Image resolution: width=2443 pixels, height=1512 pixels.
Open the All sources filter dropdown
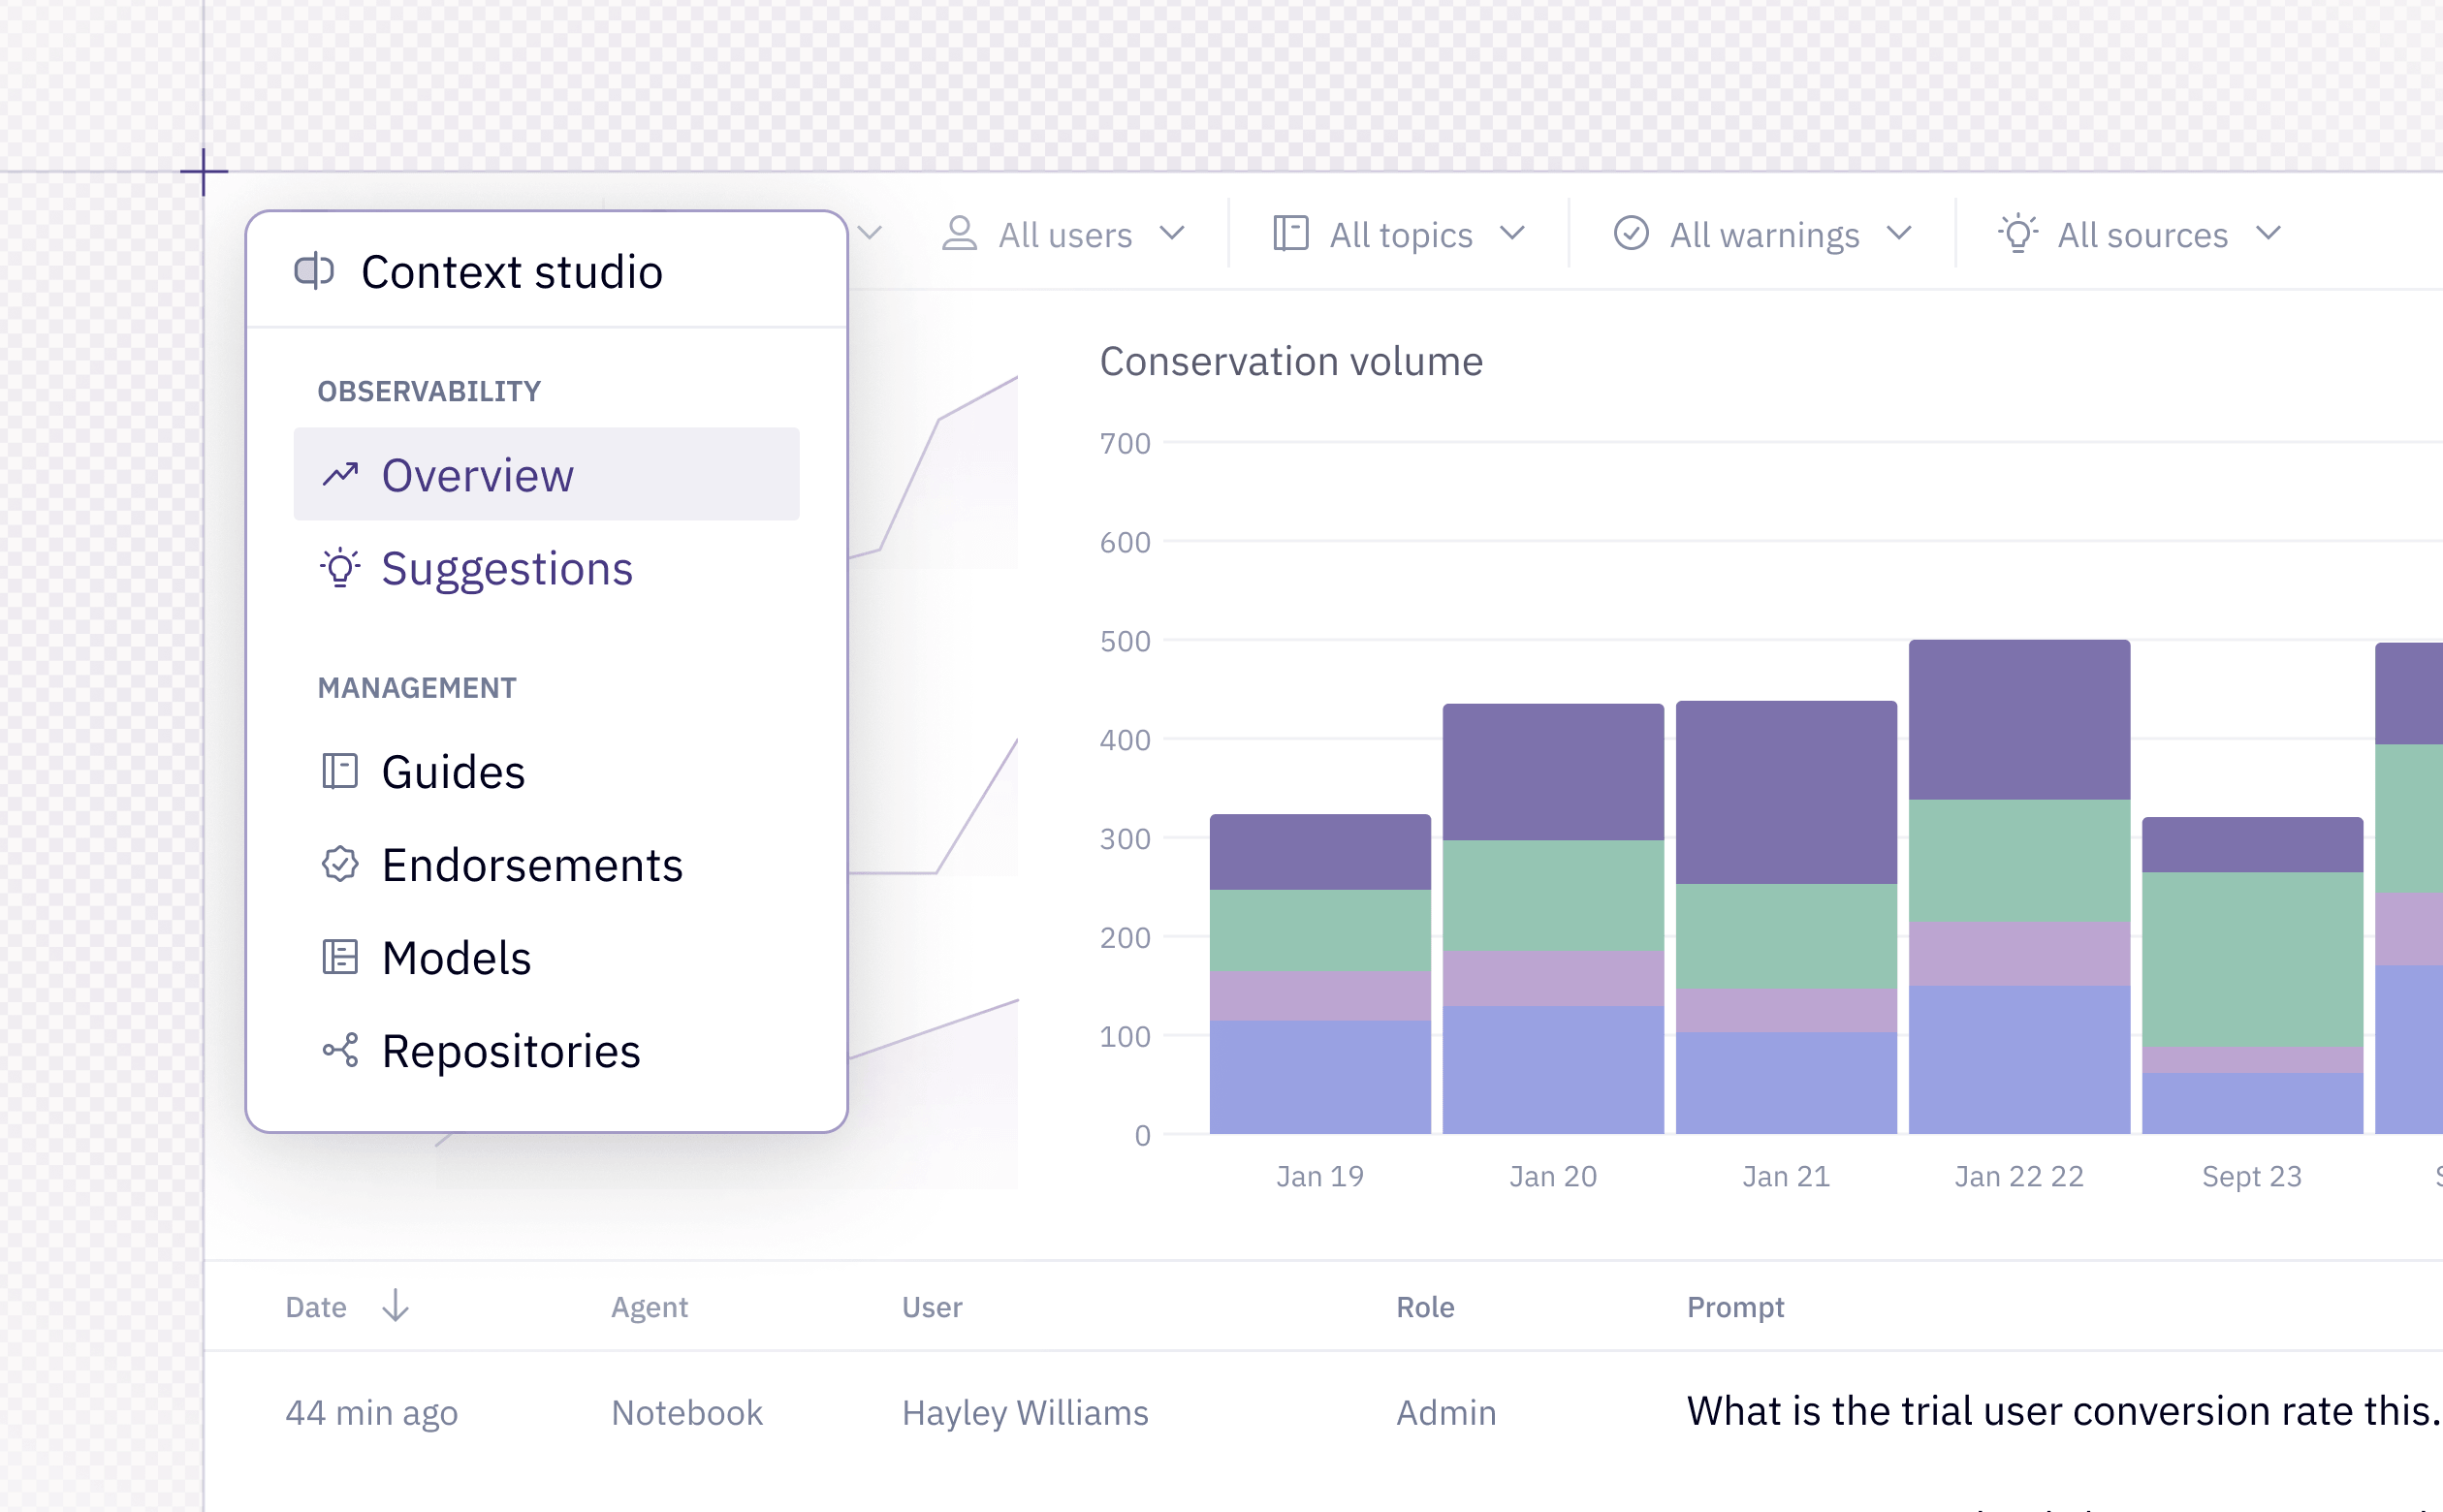pyautogui.click(x=2141, y=234)
